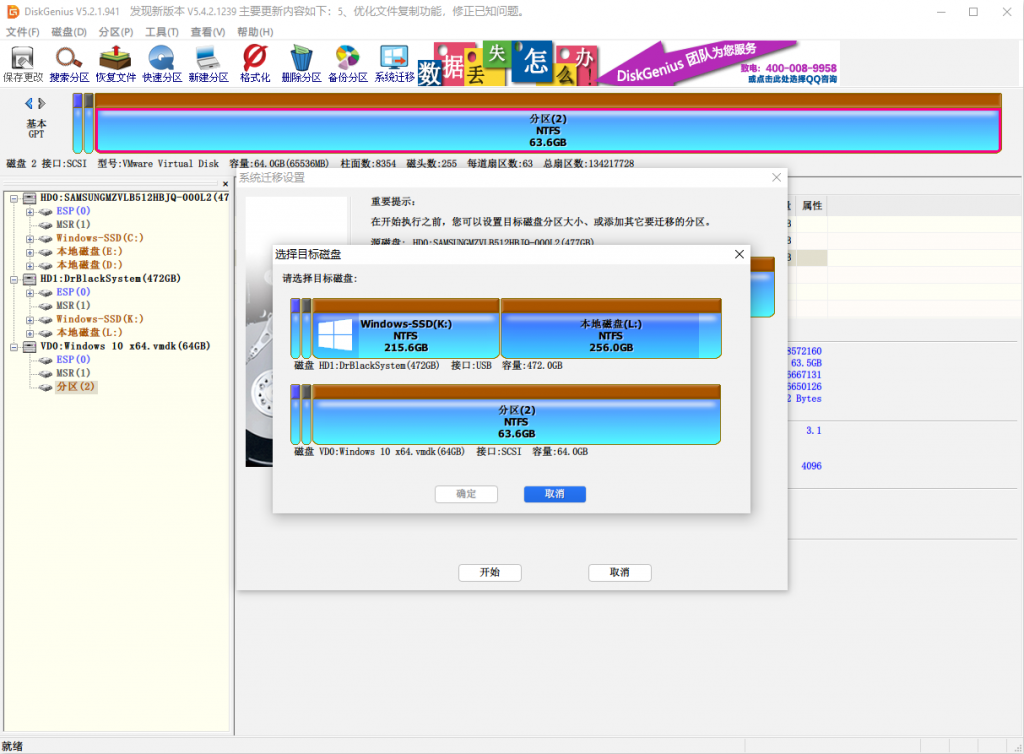
Task: Select 分区(2) in the disk tree
Action: [x=75, y=386]
